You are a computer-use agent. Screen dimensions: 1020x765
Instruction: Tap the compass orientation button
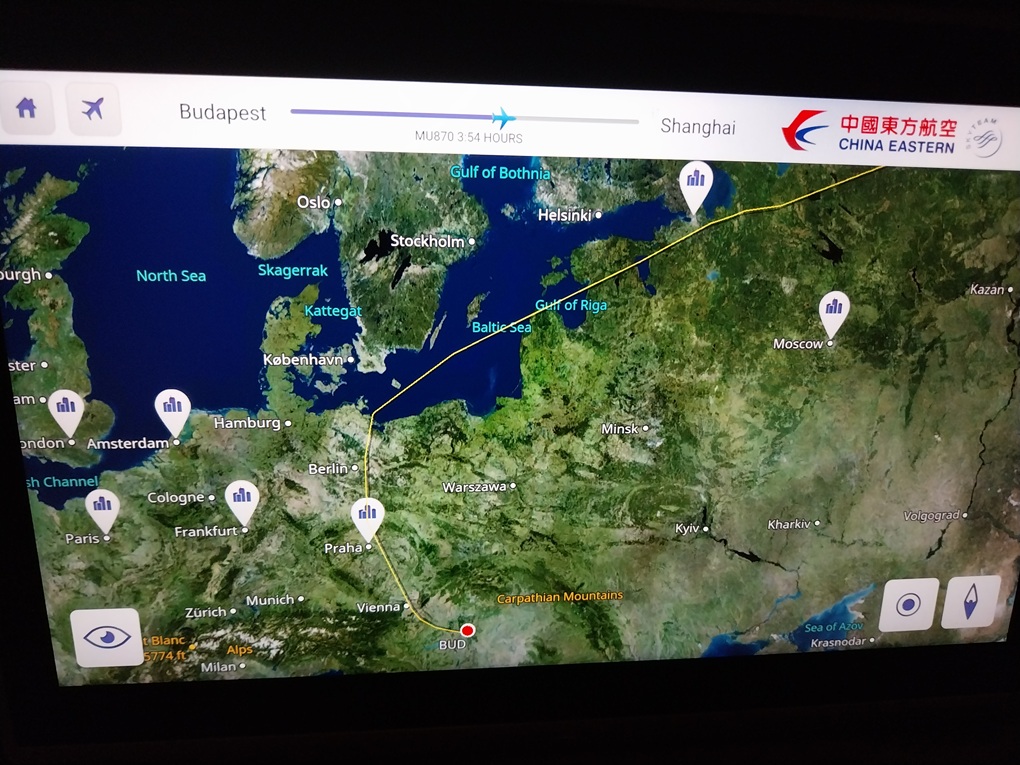970,602
